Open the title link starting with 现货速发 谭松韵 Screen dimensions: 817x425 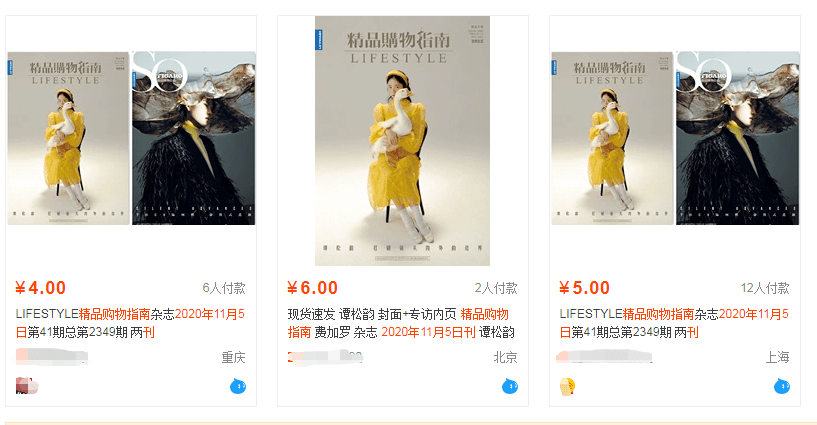click(x=401, y=323)
